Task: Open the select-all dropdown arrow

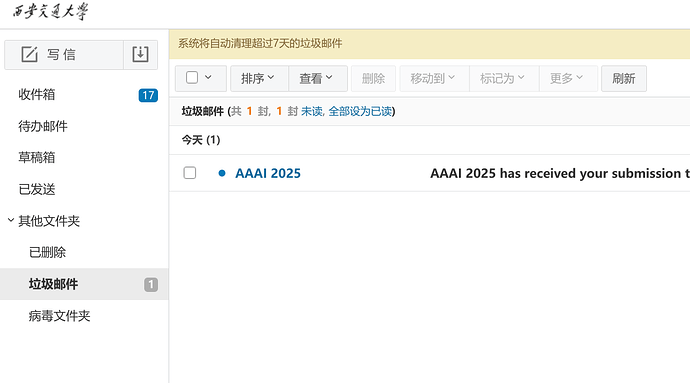Action: click(x=209, y=77)
